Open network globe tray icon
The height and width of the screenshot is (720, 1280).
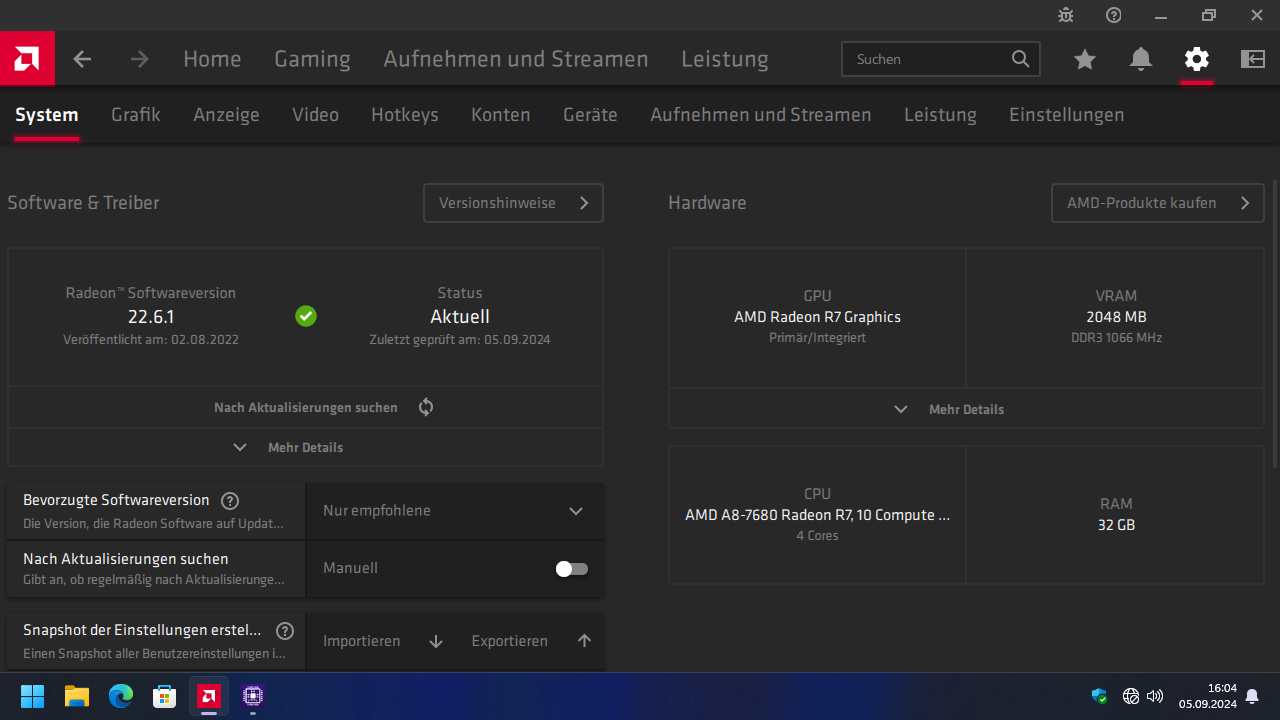[1131, 696]
